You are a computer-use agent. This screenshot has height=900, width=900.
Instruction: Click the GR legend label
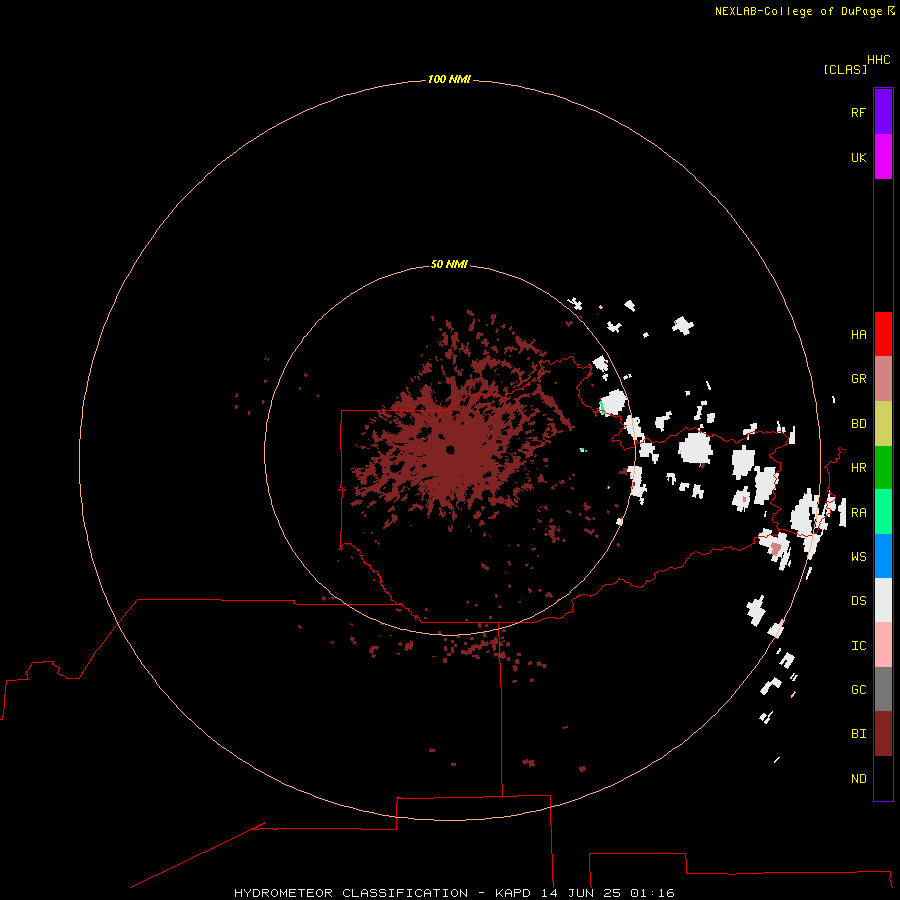point(858,379)
